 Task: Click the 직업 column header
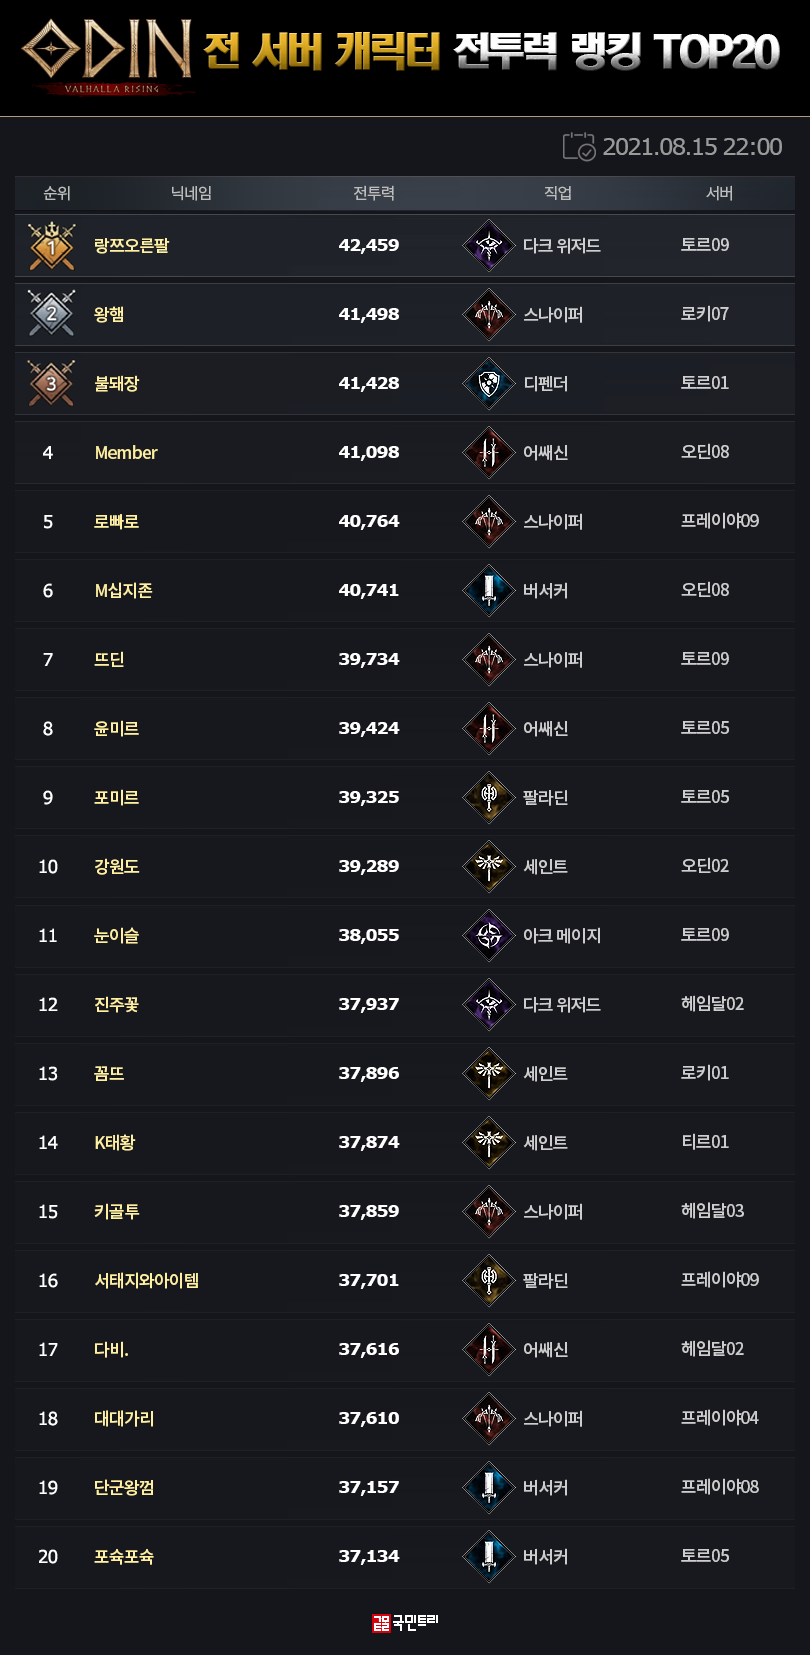pyautogui.click(x=558, y=193)
